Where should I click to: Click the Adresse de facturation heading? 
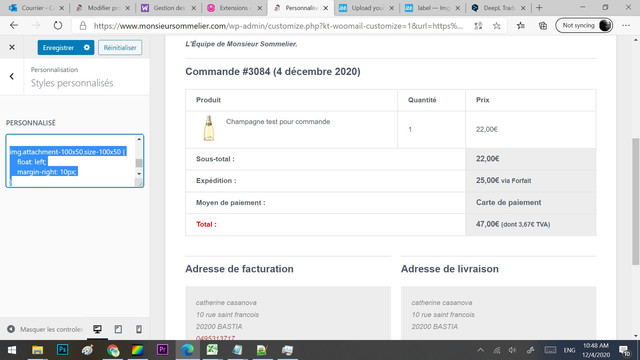(x=239, y=269)
